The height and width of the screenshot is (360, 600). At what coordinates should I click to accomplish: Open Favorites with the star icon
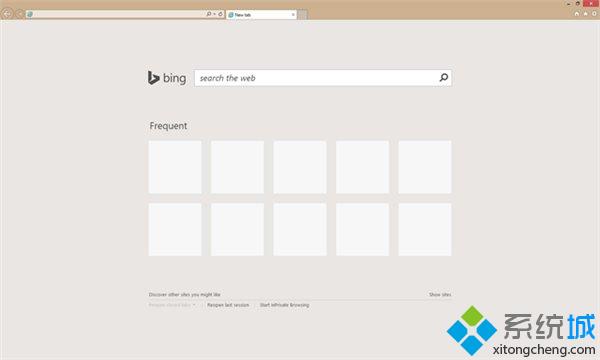pyautogui.click(x=585, y=14)
